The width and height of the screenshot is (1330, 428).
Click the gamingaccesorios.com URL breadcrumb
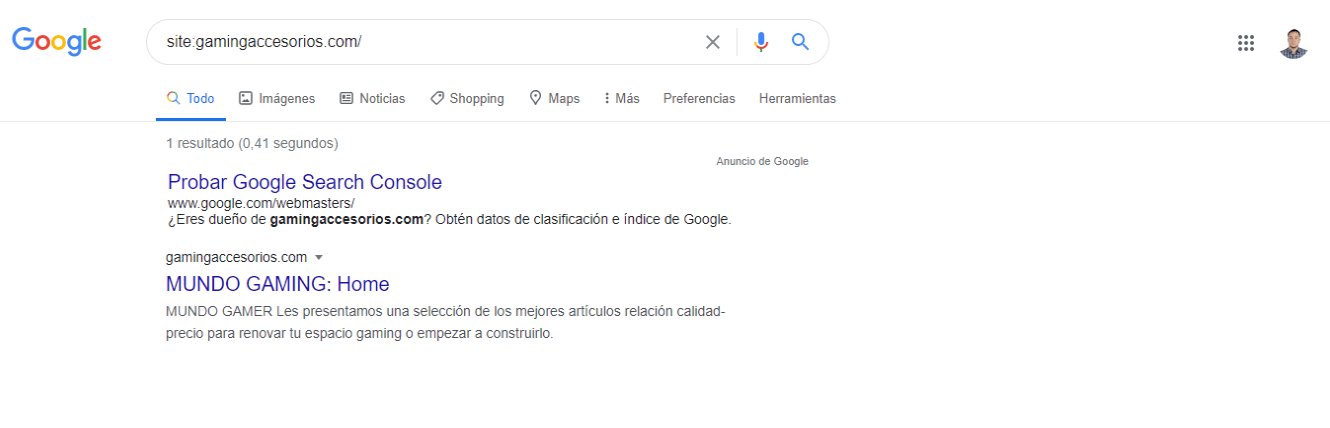(237, 257)
